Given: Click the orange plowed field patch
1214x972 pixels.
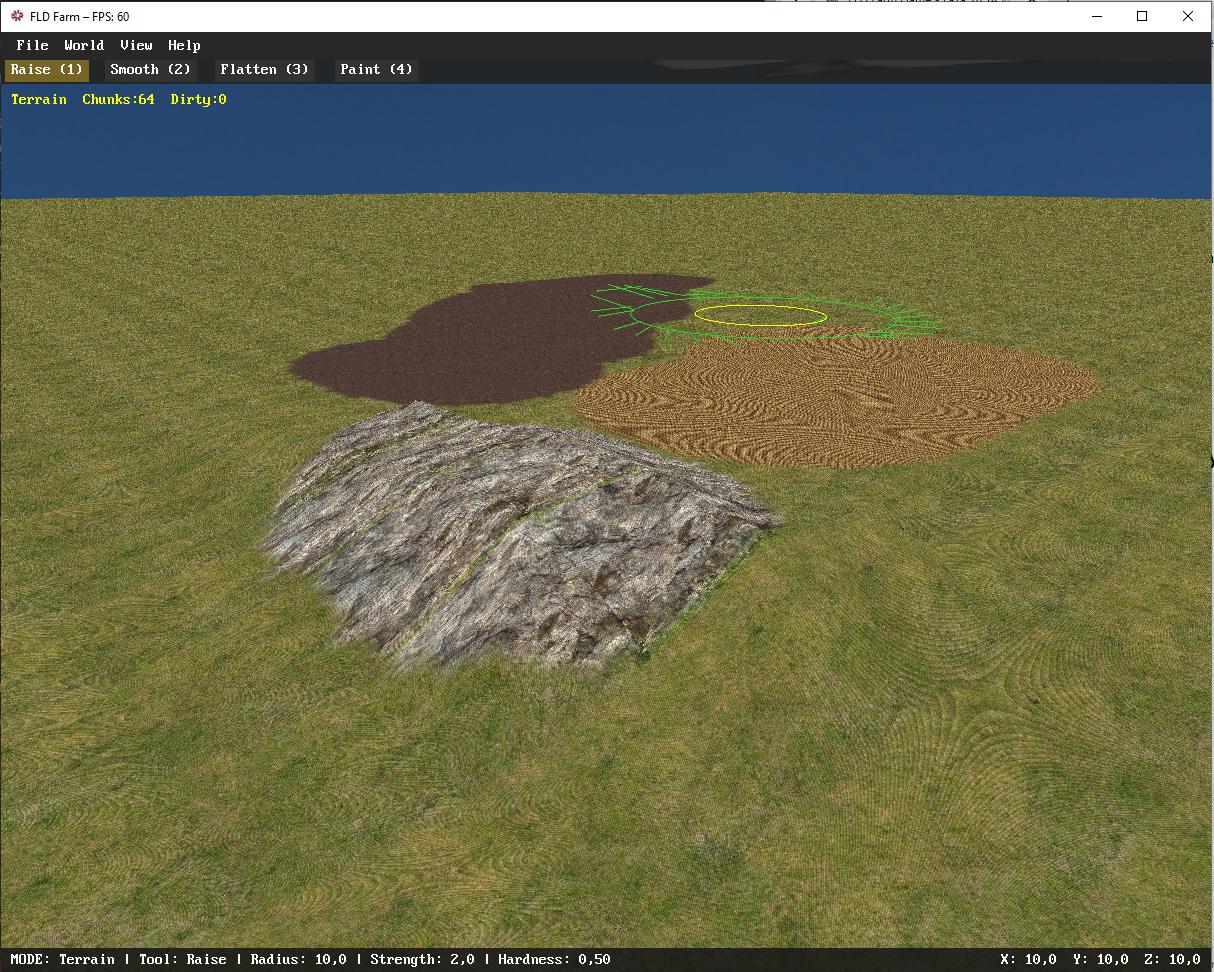Looking at the screenshot, I should click(840, 400).
